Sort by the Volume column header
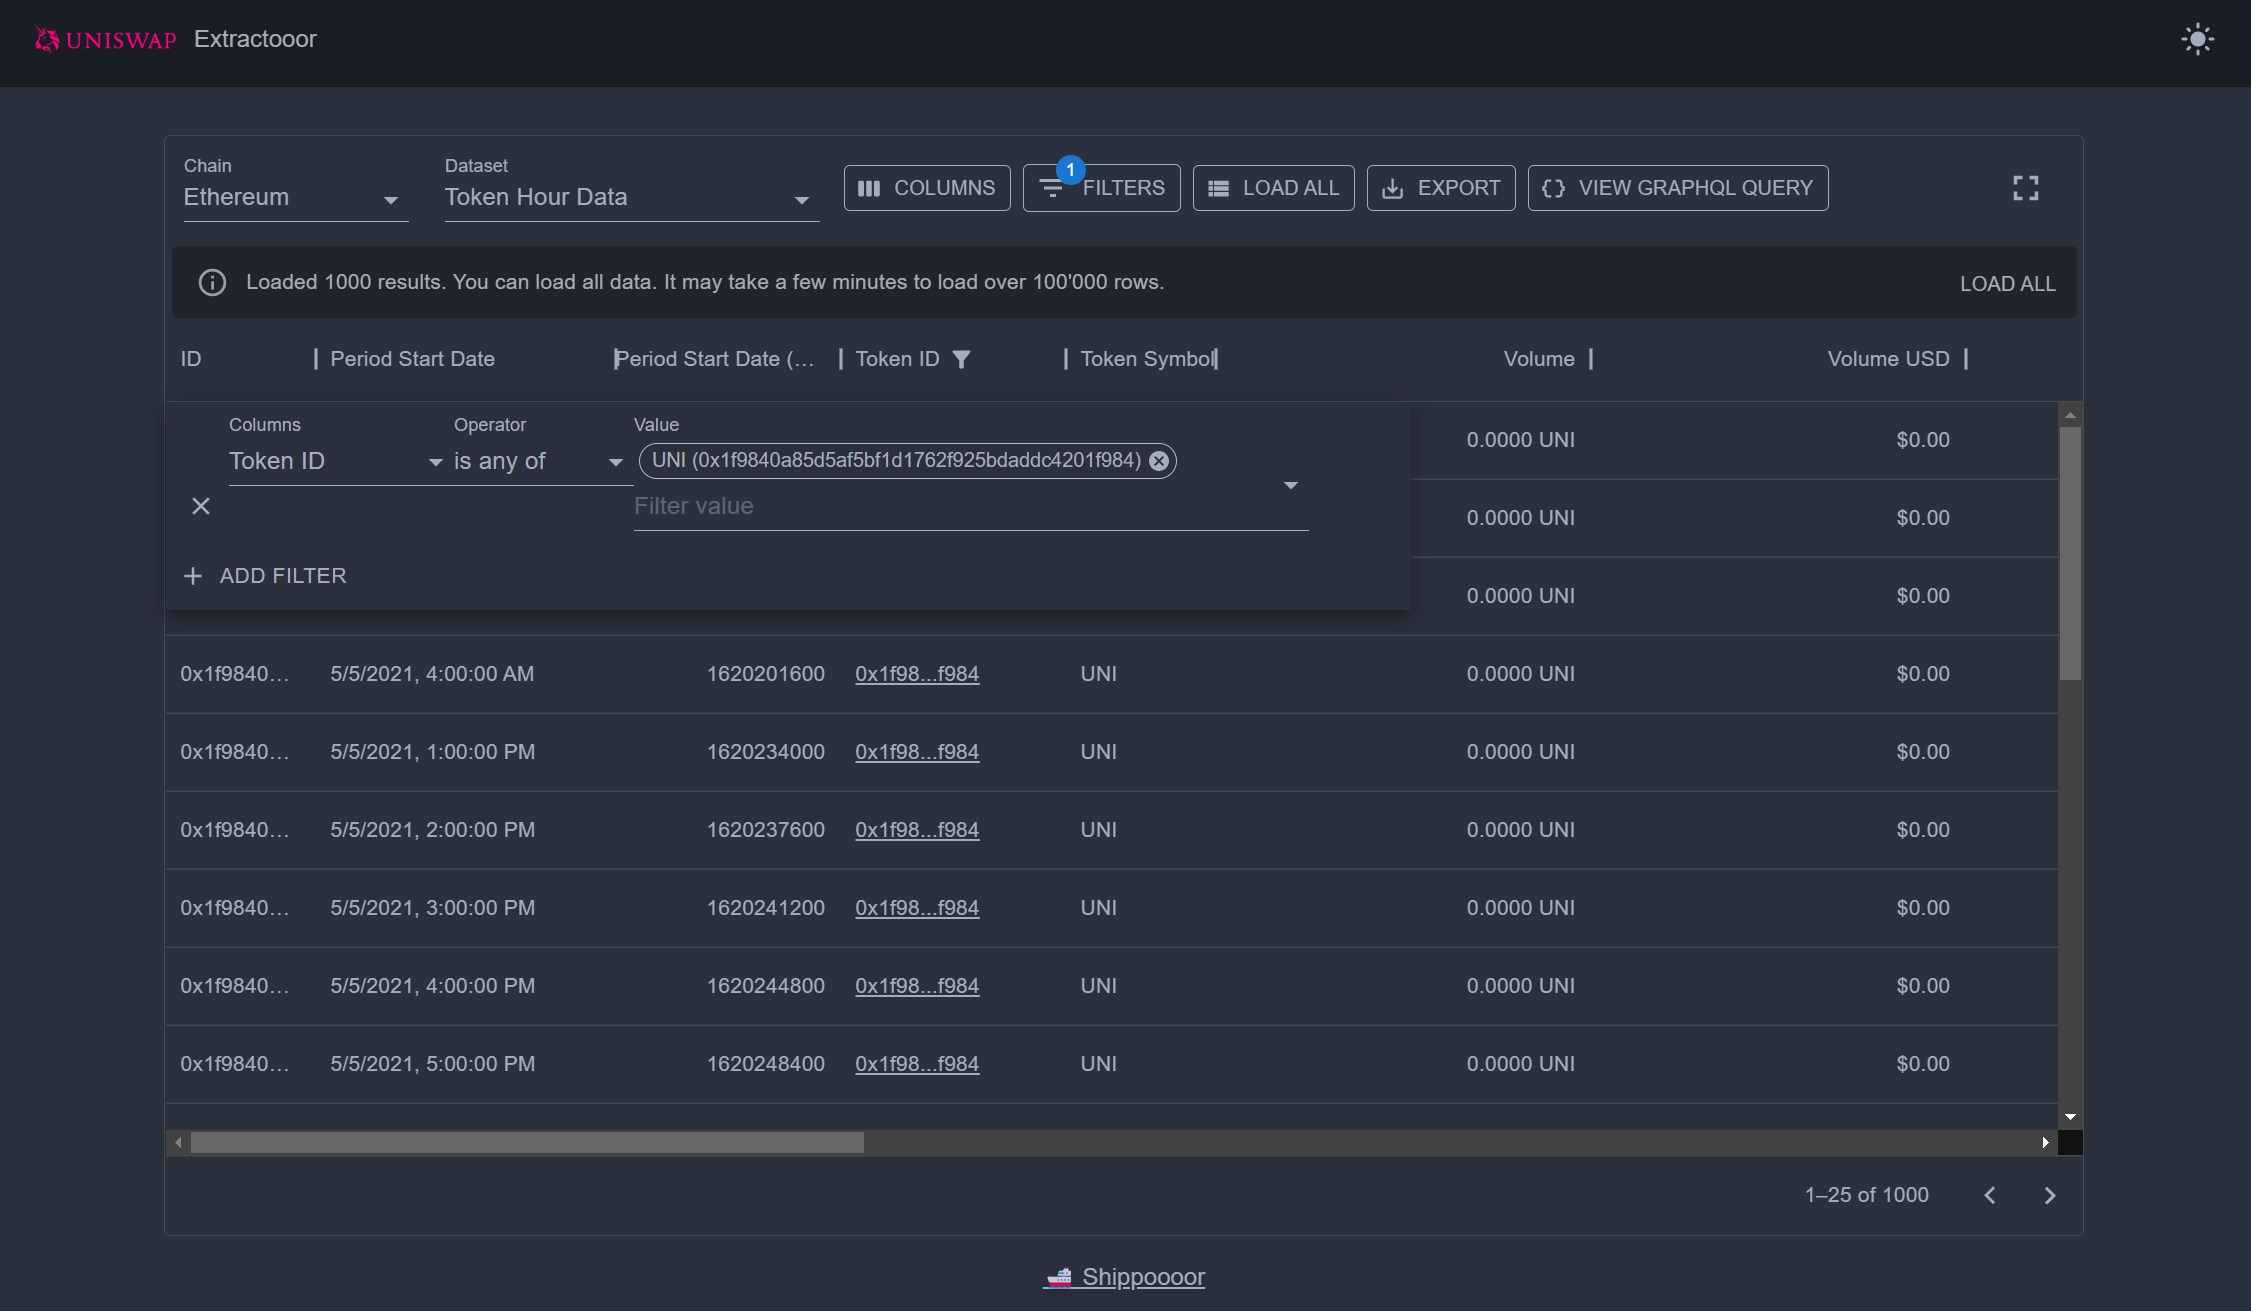The image size is (2251, 1311). click(x=1538, y=359)
